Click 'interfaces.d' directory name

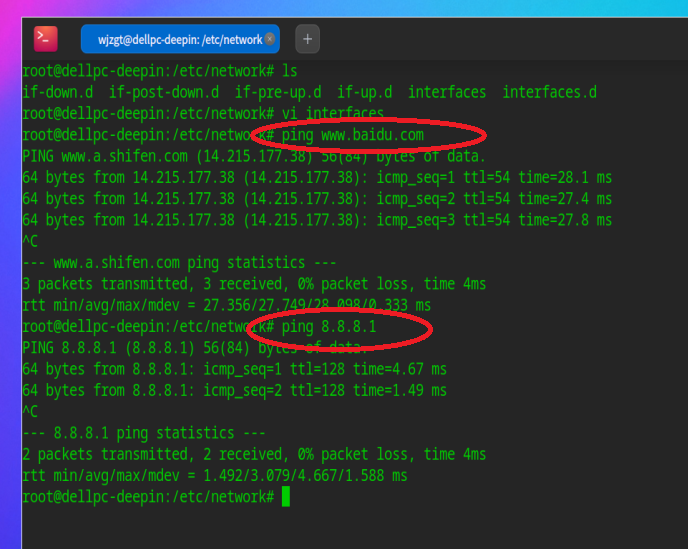coord(549,93)
